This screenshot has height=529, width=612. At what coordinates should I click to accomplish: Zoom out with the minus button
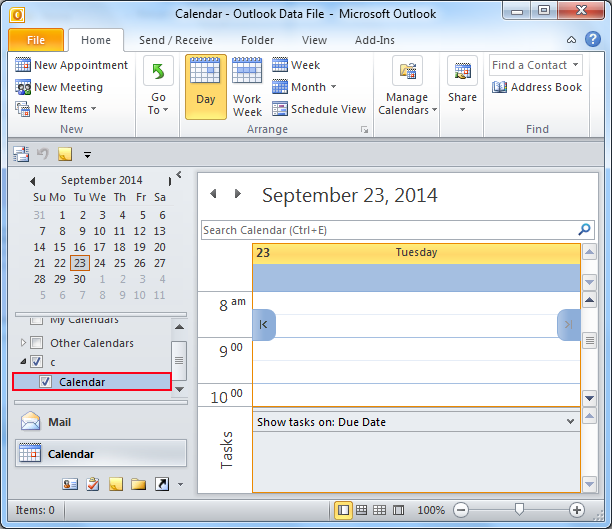click(x=461, y=510)
